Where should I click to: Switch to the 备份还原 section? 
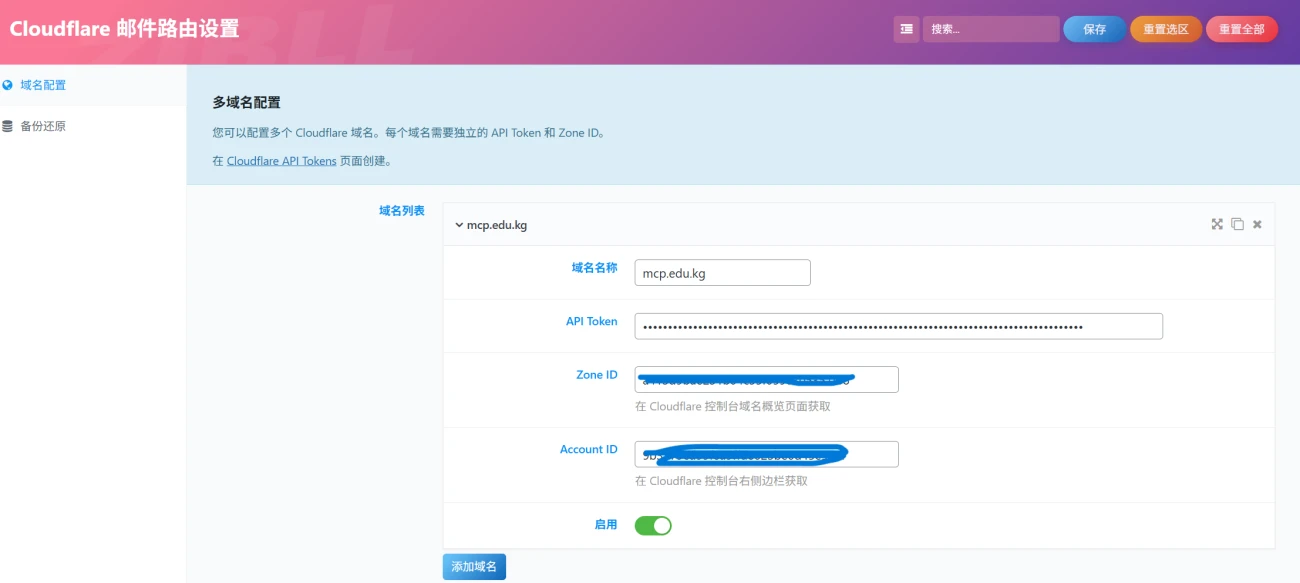[43, 126]
